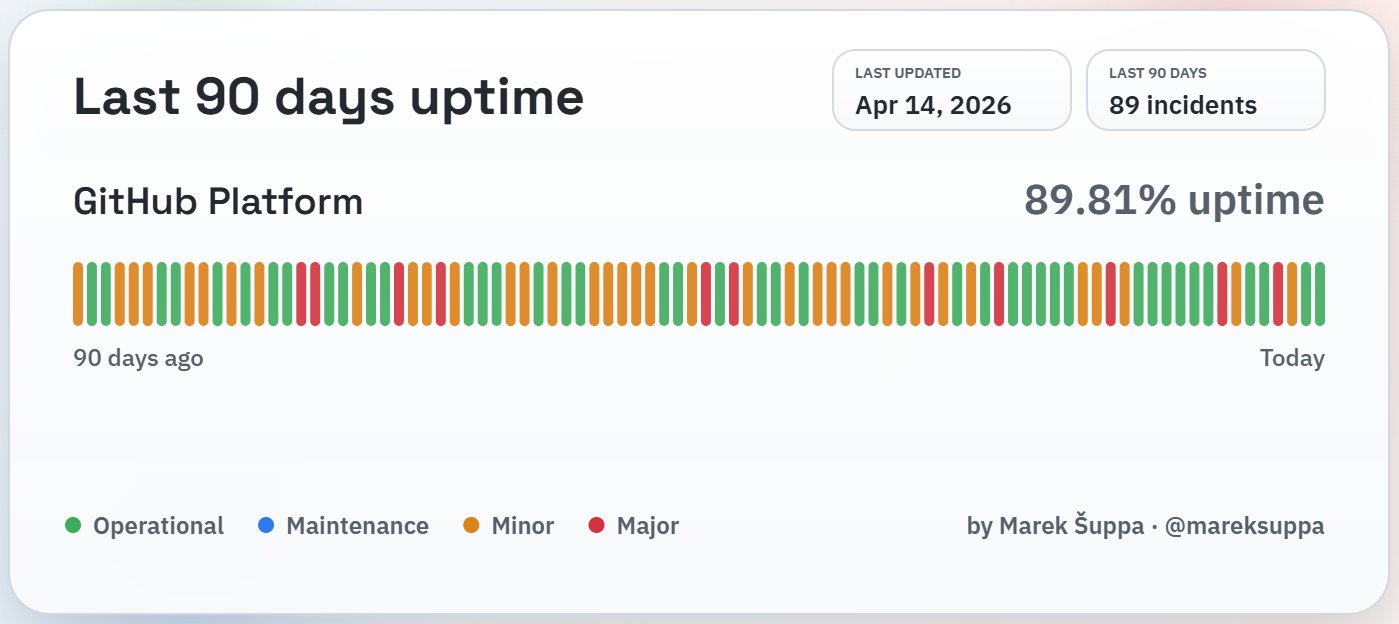1399x624 pixels.
Task: Select the Last 90 days uptime heading
Action: (329, 96)
